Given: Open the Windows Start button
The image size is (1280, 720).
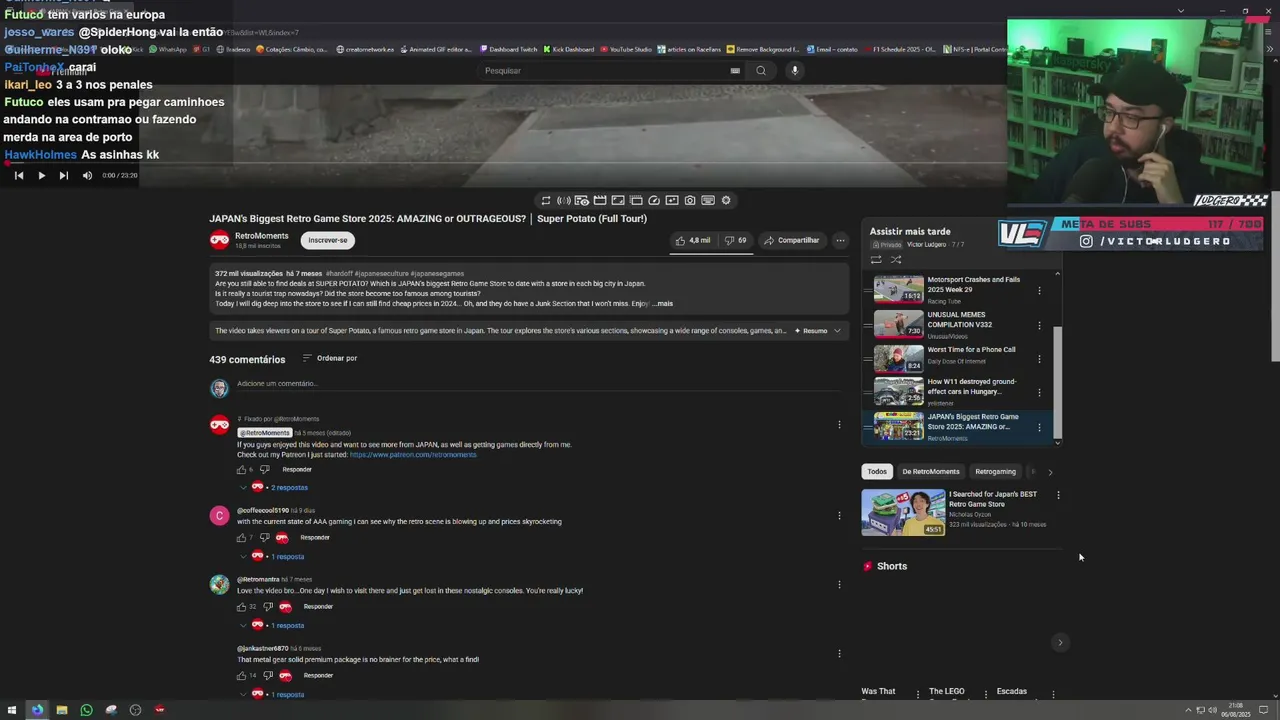Looking at the screenshot, I should tap(12, 710).
